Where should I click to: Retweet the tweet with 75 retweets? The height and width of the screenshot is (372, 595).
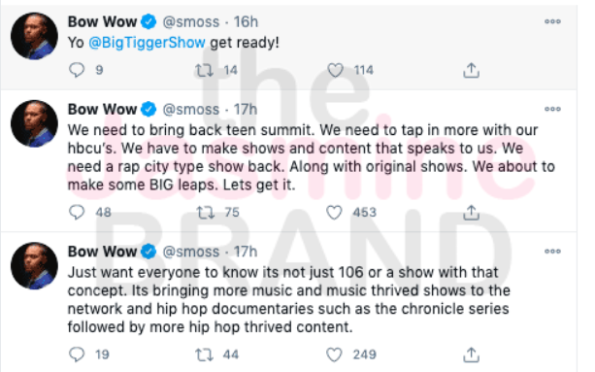[x=205, y=212]
